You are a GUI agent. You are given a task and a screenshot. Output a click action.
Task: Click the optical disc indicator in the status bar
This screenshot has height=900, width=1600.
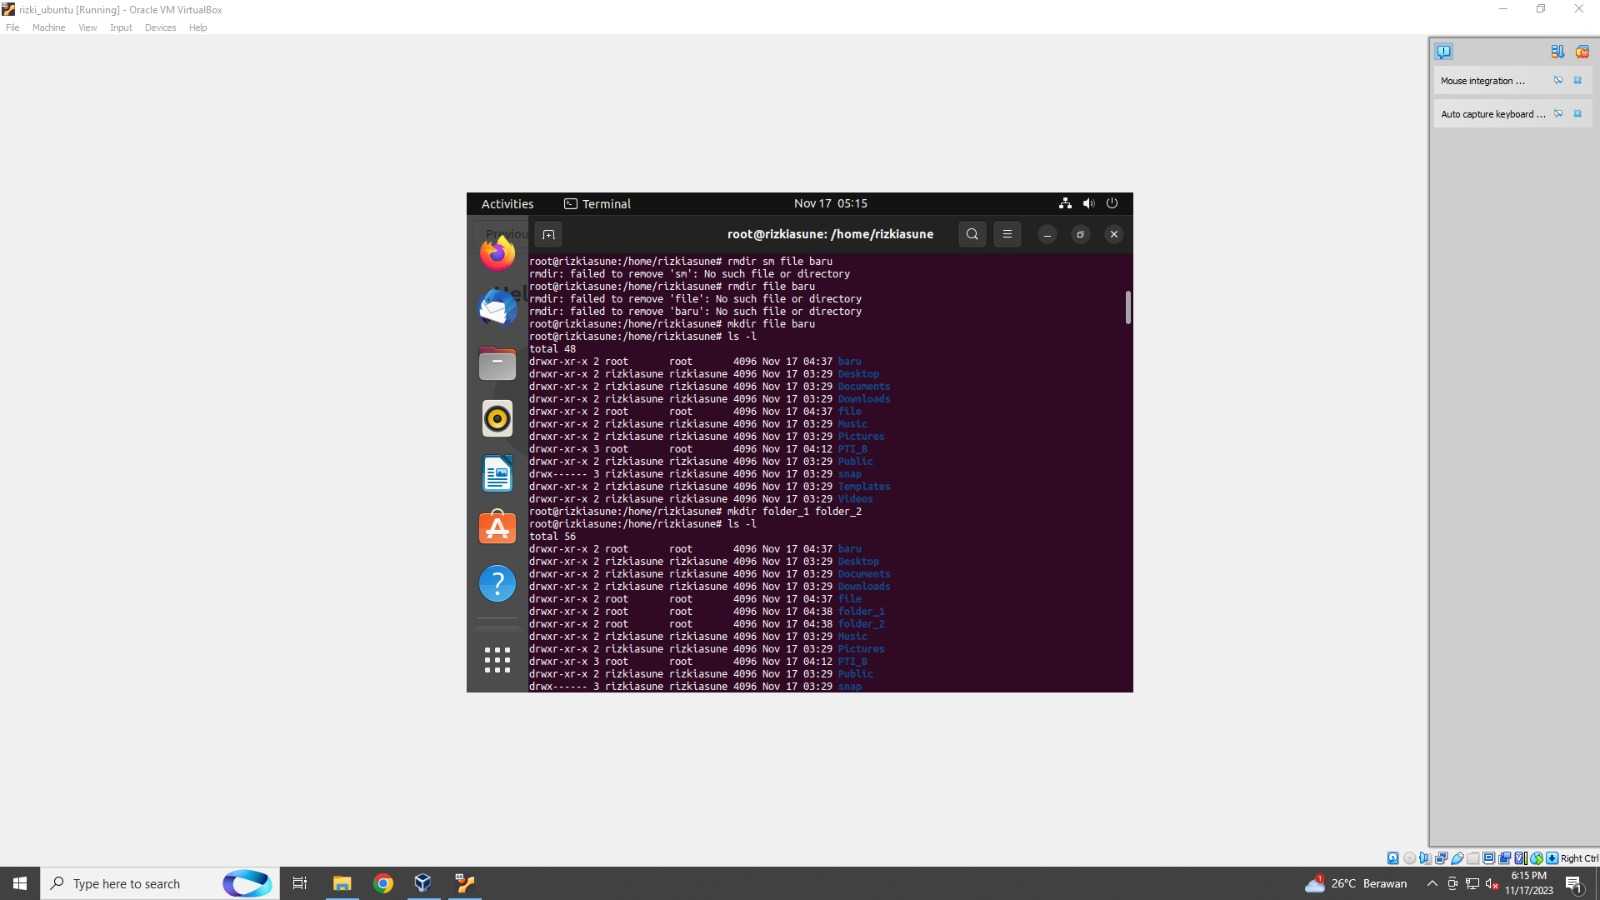1409,858
